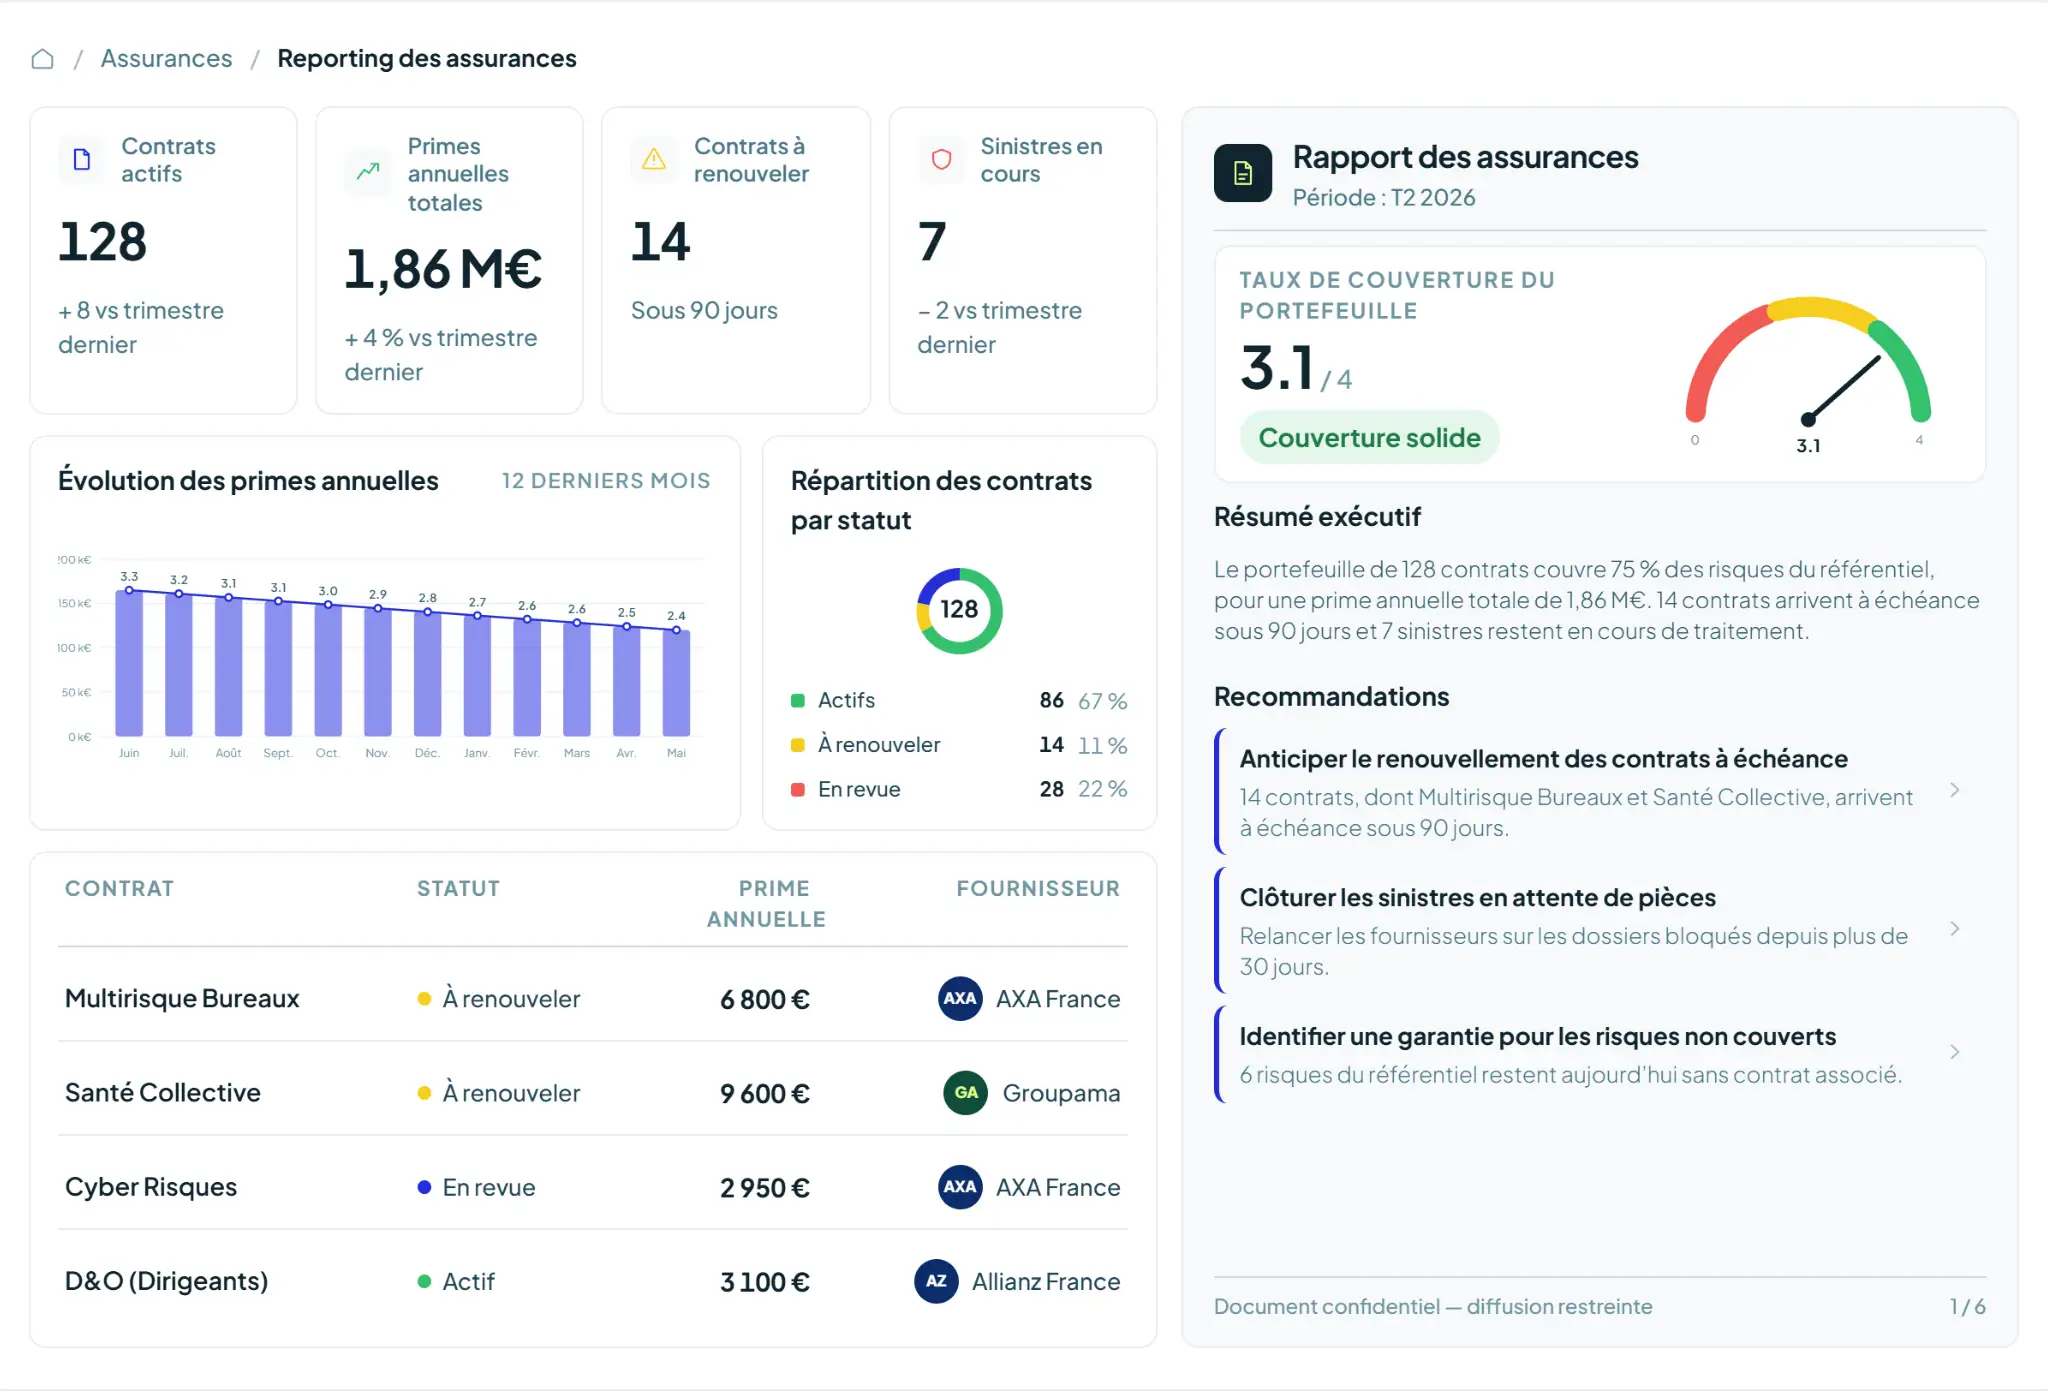
Task: Click the 6 800 € prime value
Action: point(765,999)
